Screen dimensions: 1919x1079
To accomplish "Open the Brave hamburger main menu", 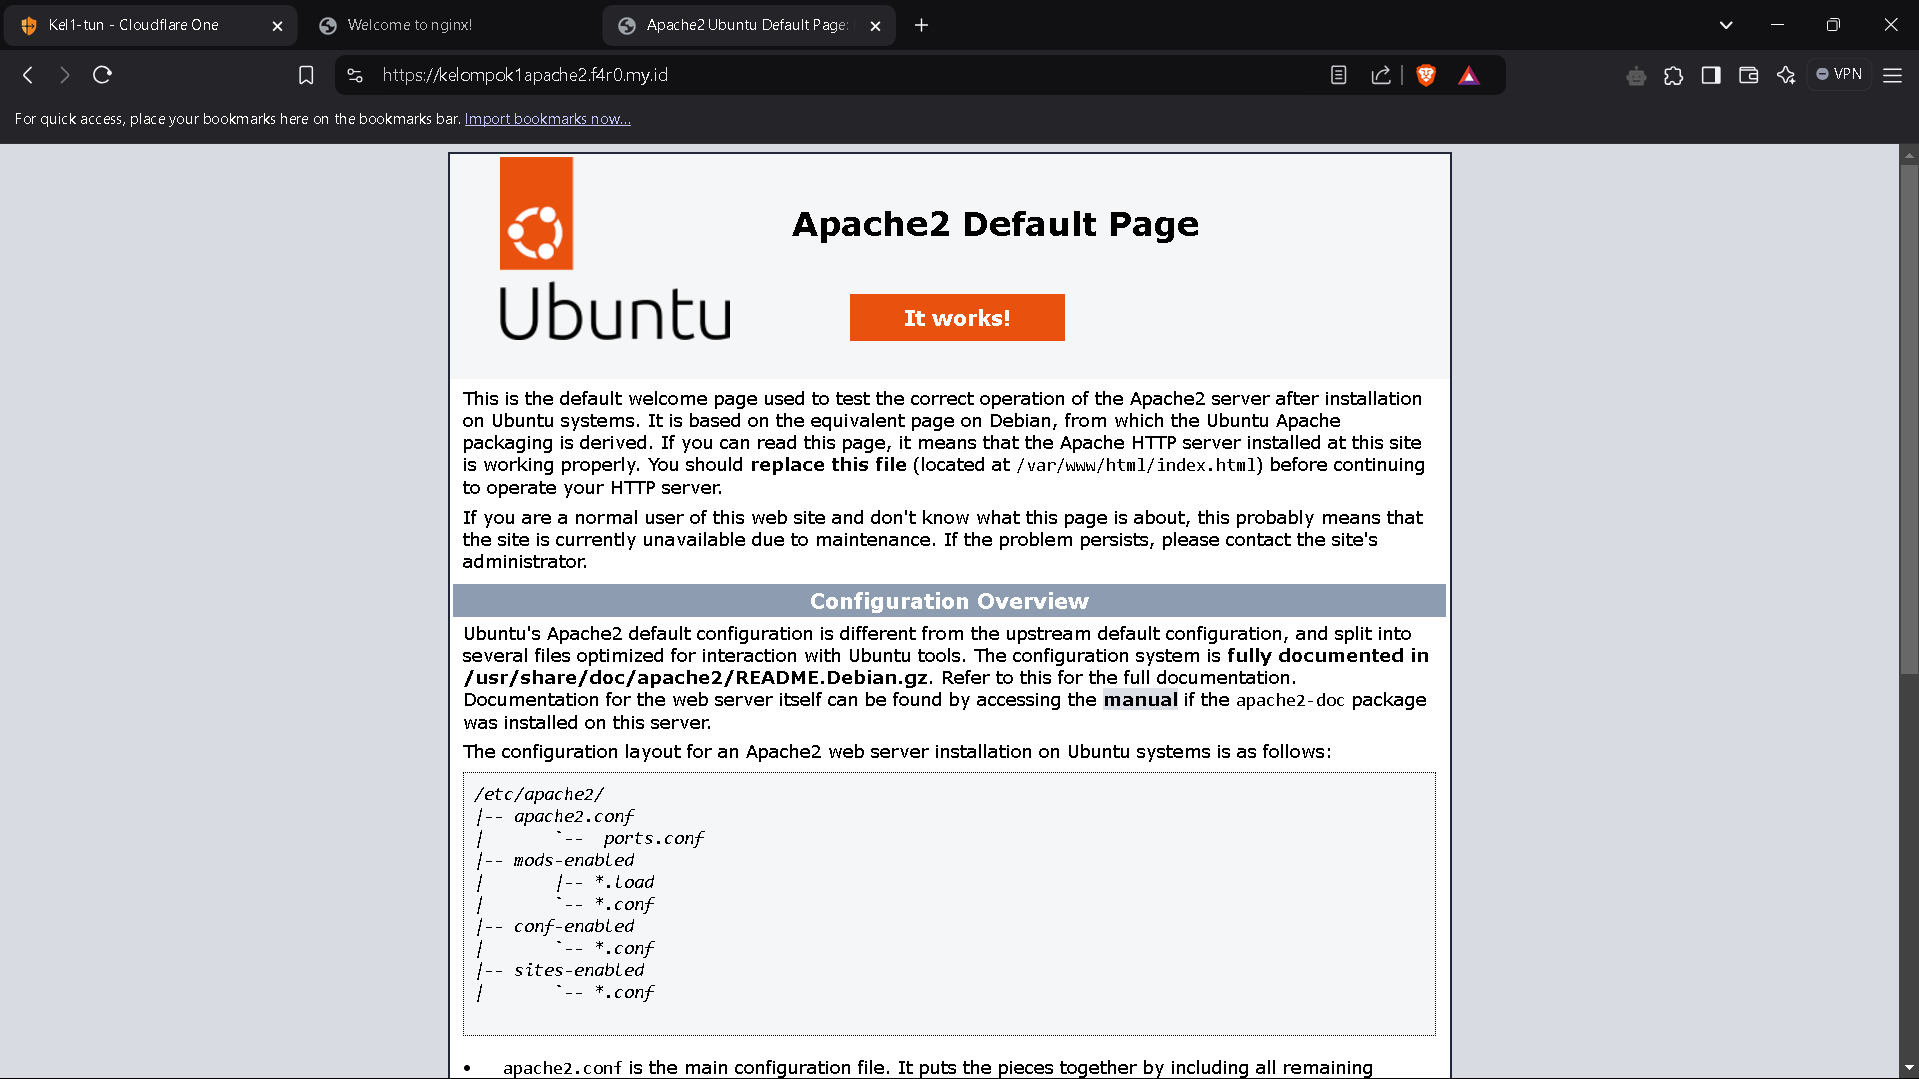I will (1892, 75).
